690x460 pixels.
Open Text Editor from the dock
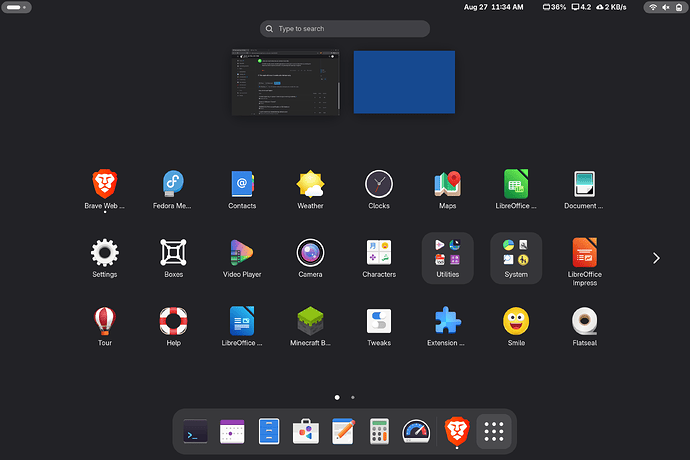pos(342,431)
